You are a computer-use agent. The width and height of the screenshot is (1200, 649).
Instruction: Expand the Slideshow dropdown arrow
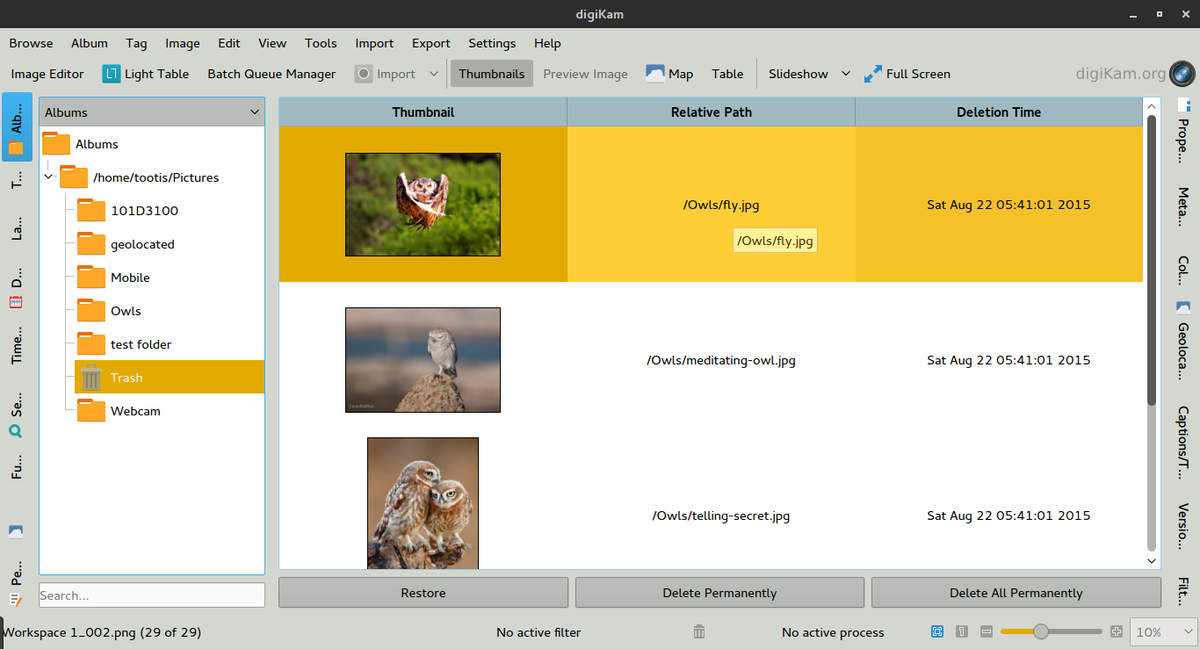pyautogui.click(x=845, y=74)
